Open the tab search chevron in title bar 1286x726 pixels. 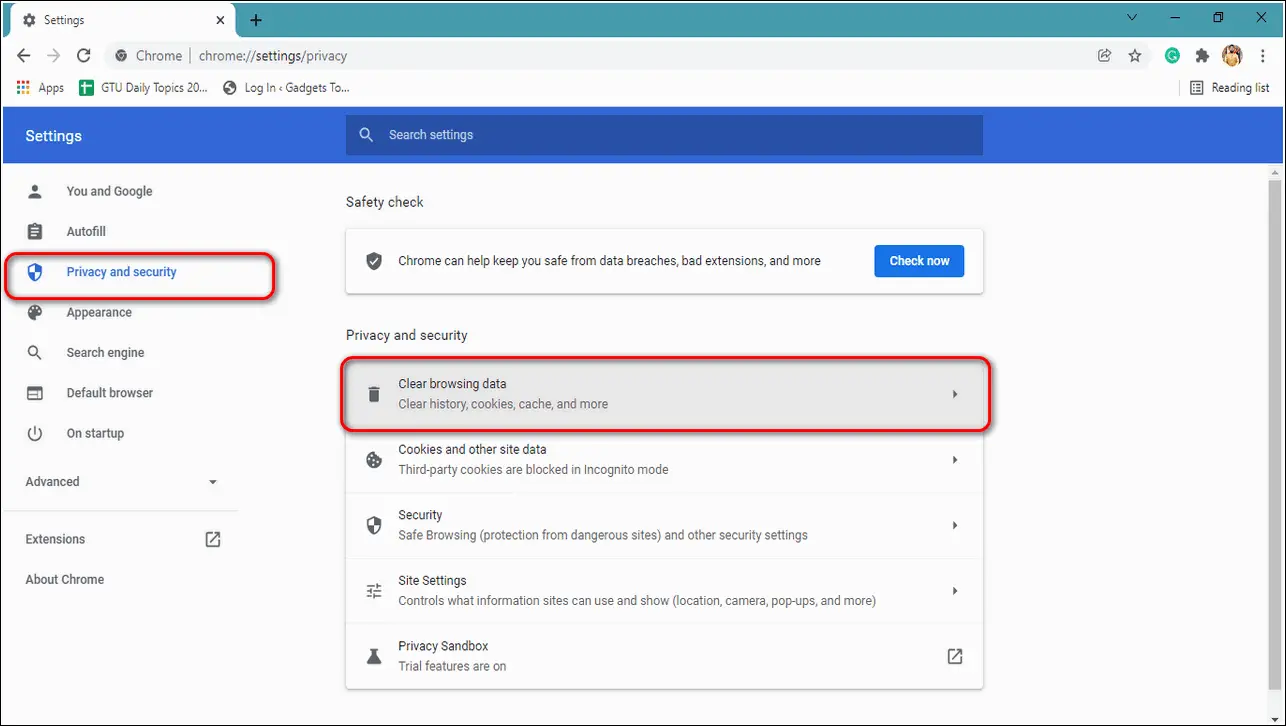click(x=1132, y=17)
